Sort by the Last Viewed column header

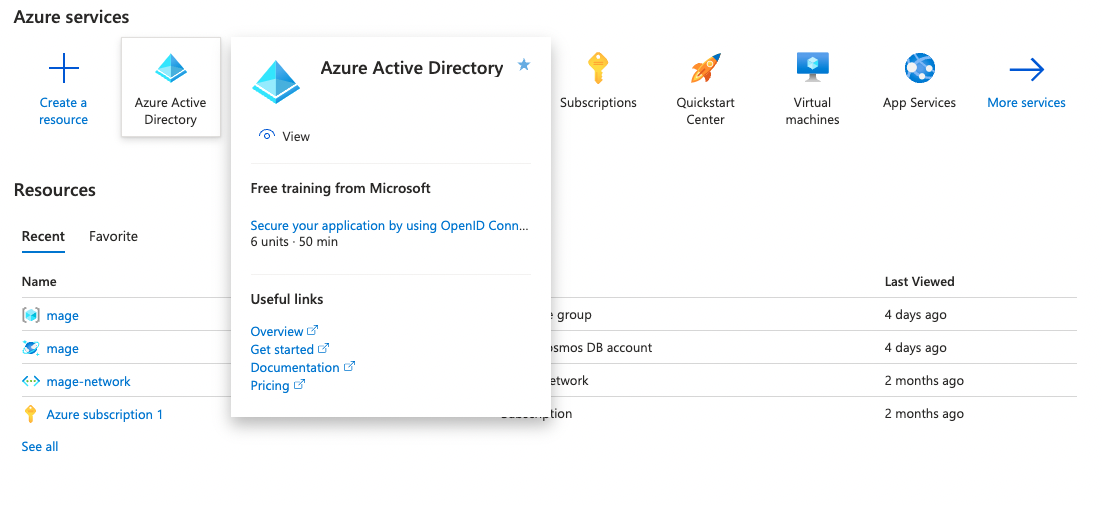[919, 282]
